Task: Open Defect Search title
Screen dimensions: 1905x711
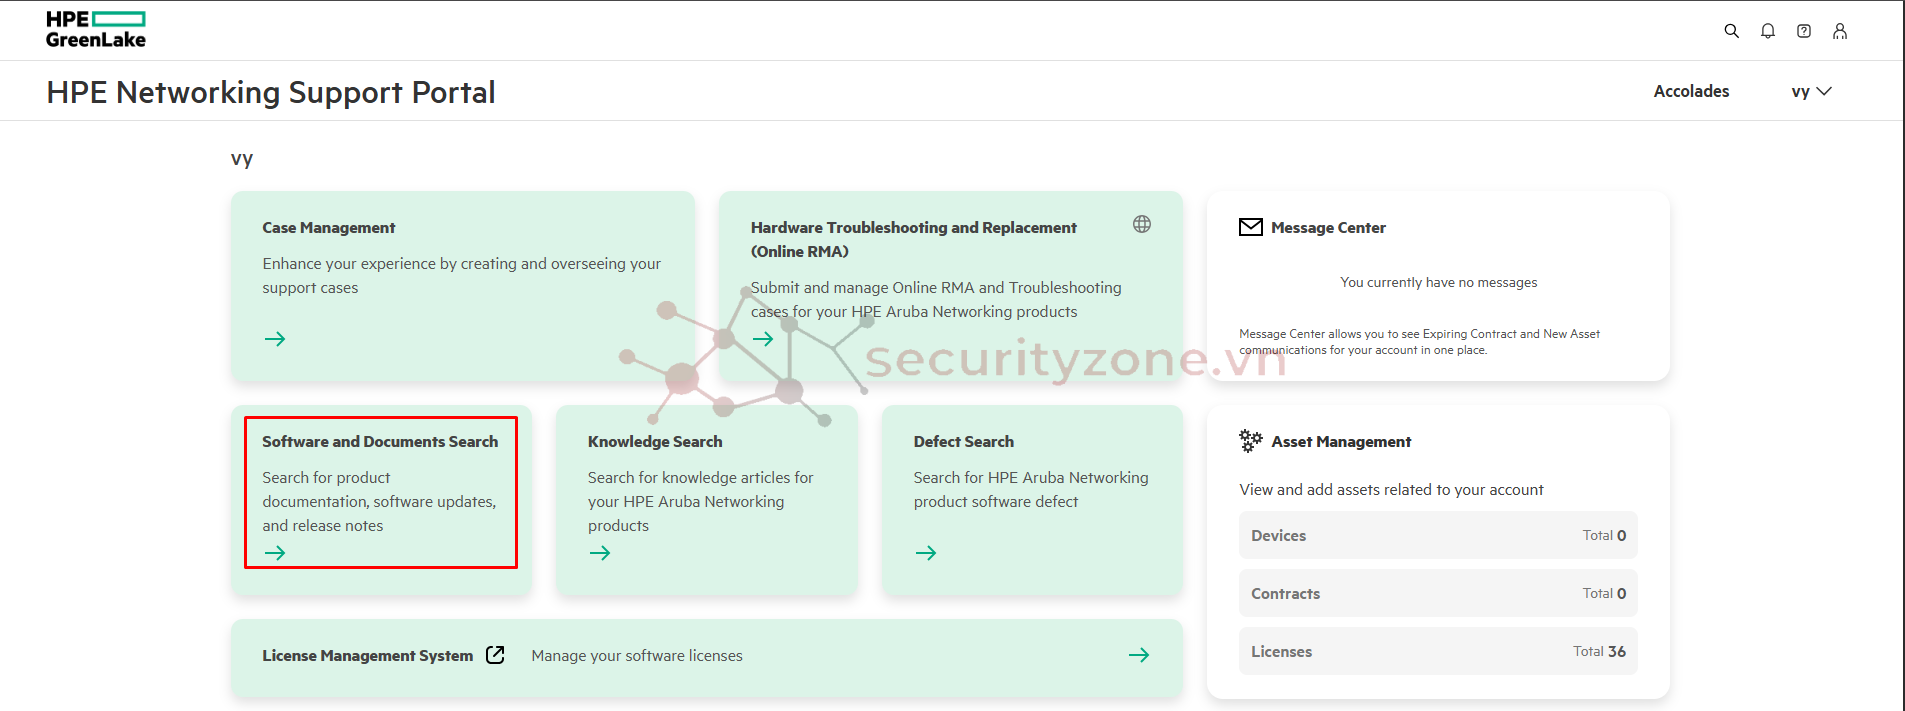Action: [964, 442]
